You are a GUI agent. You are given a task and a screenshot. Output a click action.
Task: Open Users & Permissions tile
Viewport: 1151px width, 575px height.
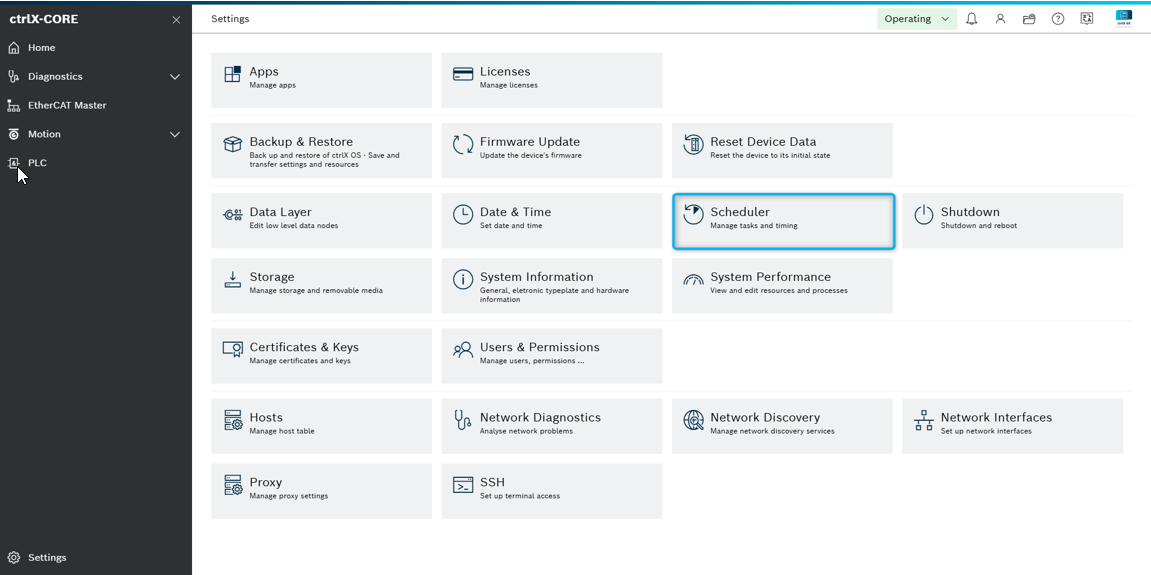[551, 355]
